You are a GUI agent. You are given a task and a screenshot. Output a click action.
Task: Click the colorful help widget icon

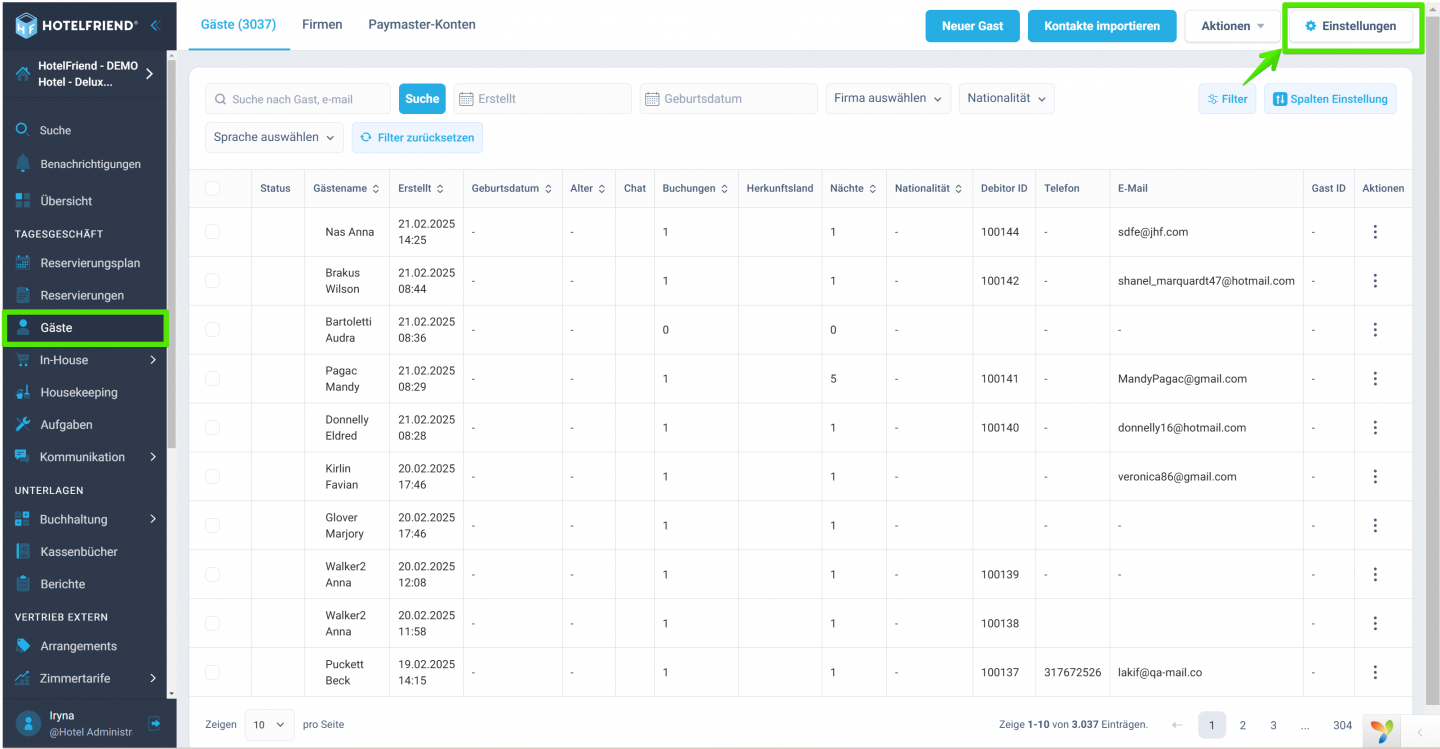pos(1382,731)
